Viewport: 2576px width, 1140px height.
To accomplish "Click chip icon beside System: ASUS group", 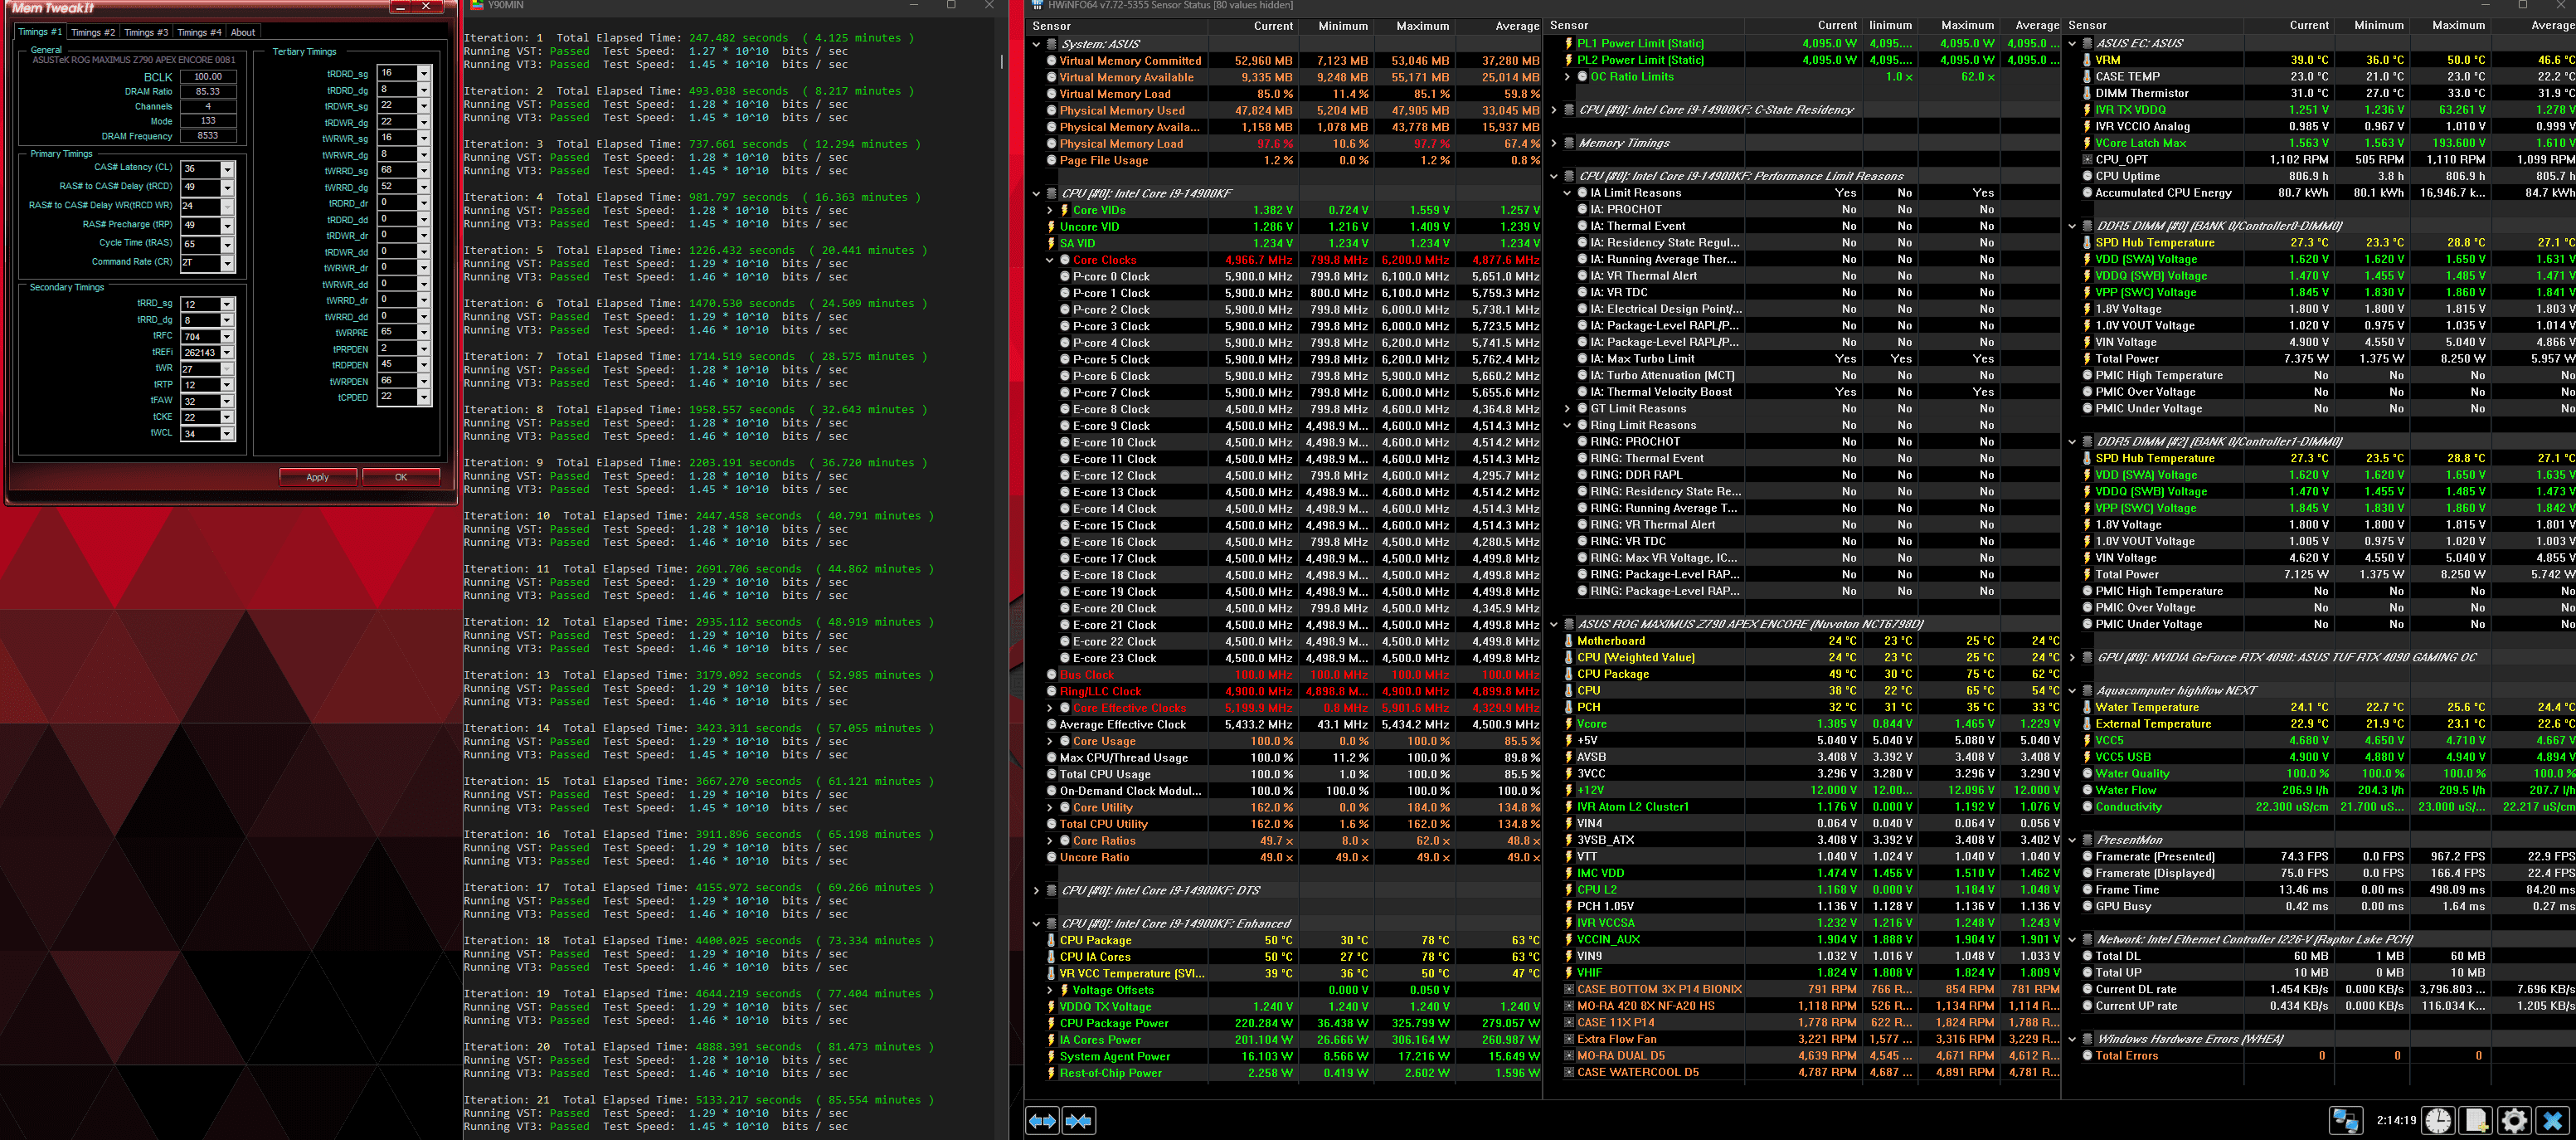I will click(x=1051, y=44).
